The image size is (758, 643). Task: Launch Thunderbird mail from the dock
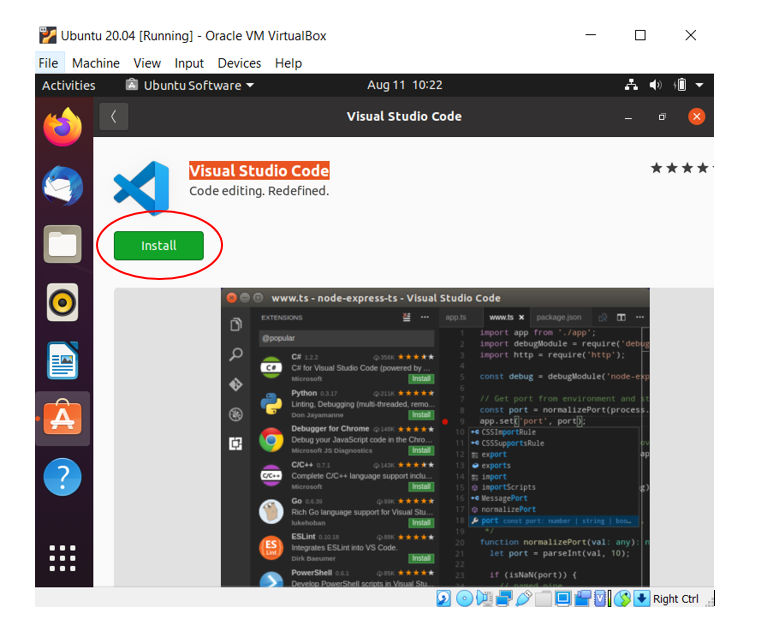[63, 186]
